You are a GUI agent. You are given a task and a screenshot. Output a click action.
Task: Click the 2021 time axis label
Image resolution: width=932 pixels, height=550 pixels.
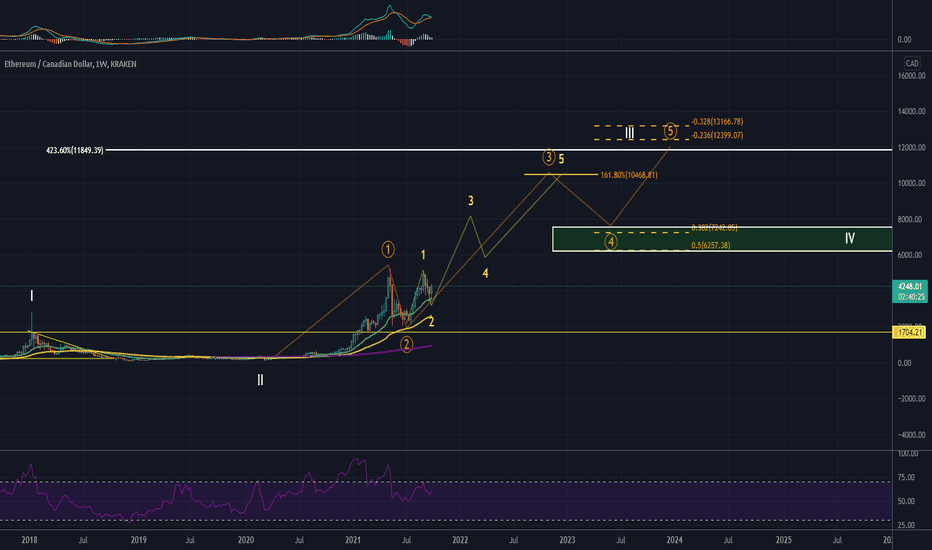pos(353,540)
